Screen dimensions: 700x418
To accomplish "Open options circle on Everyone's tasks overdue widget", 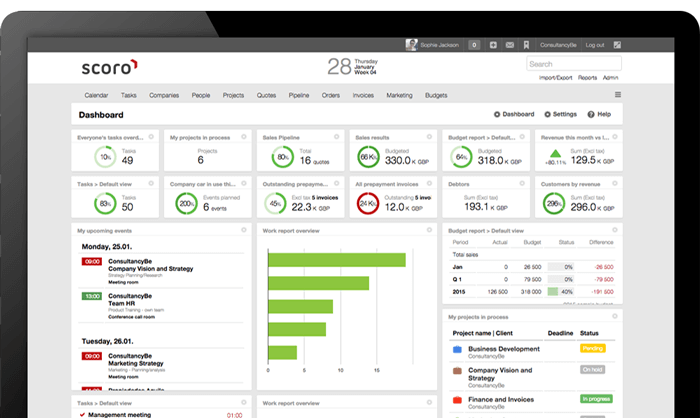I will [151, 137].
